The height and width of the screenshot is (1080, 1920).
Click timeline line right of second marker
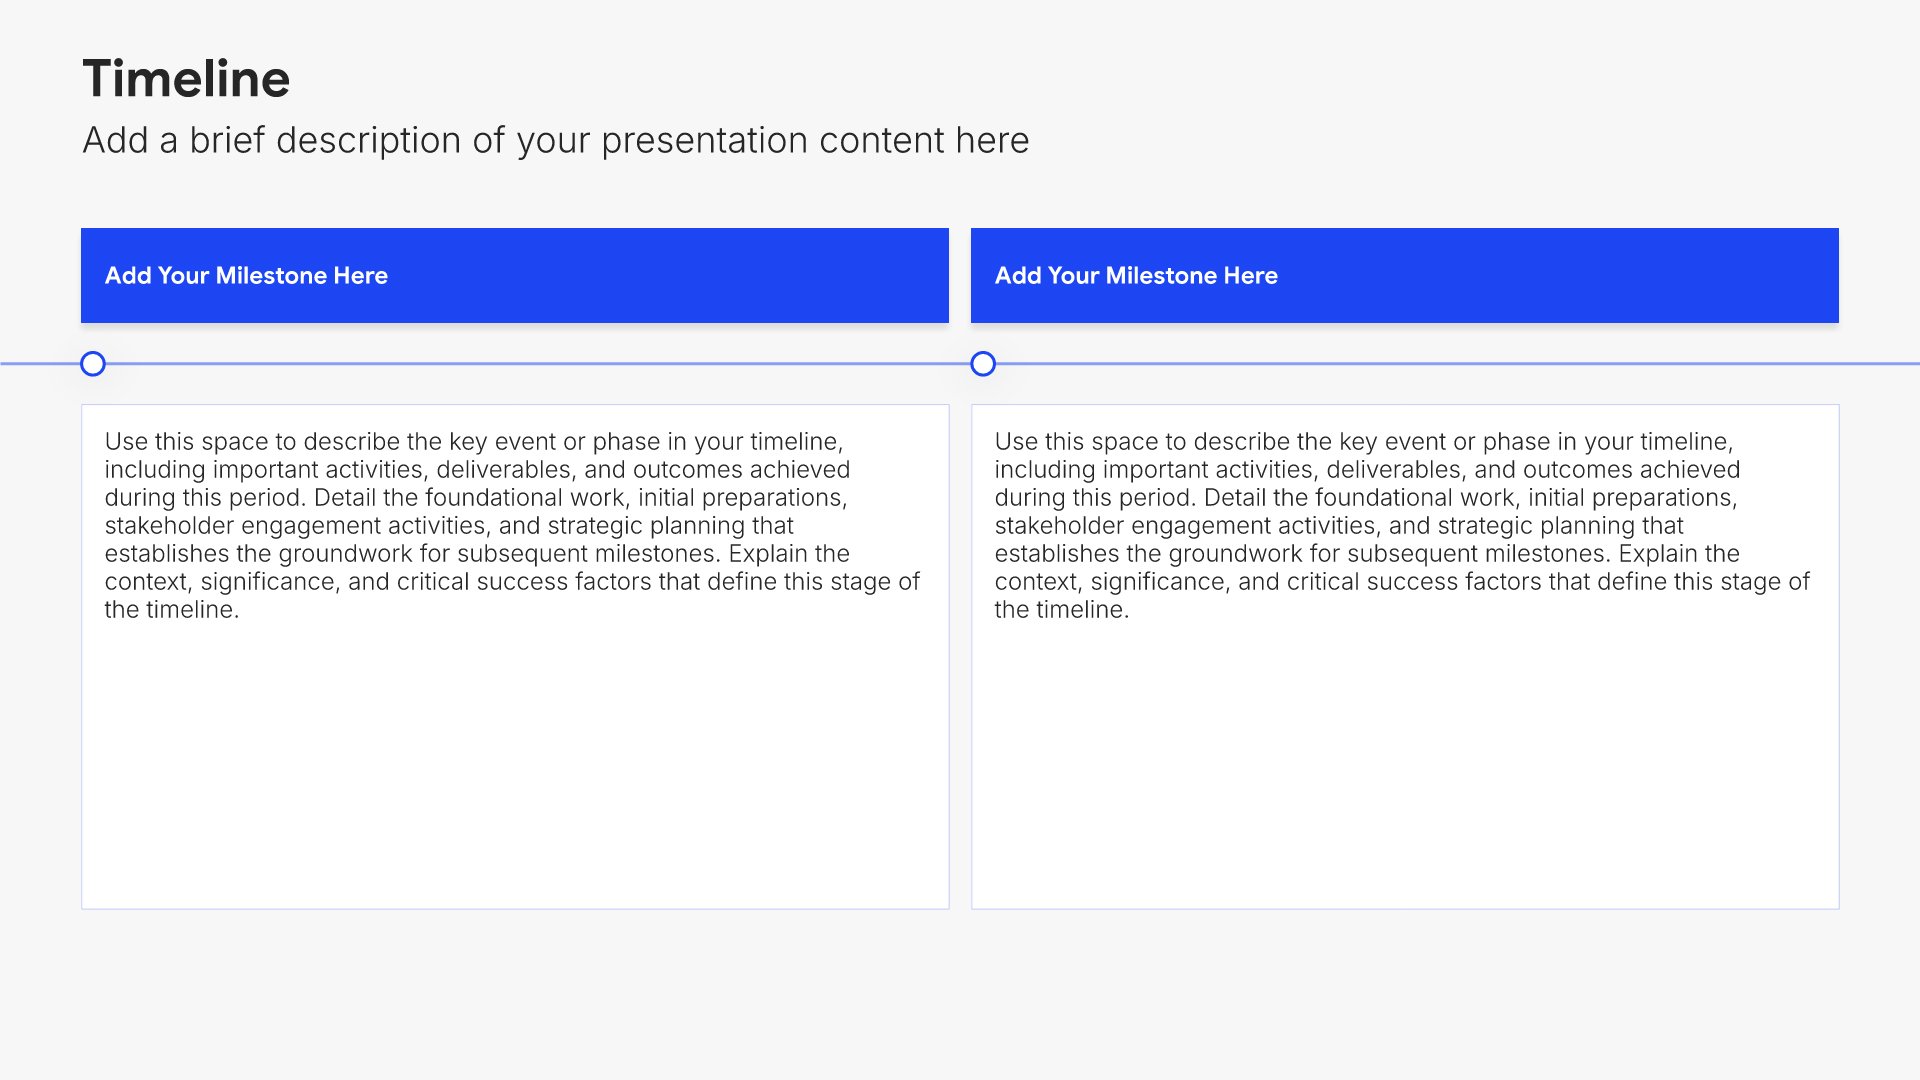(x=1450, y=364)
